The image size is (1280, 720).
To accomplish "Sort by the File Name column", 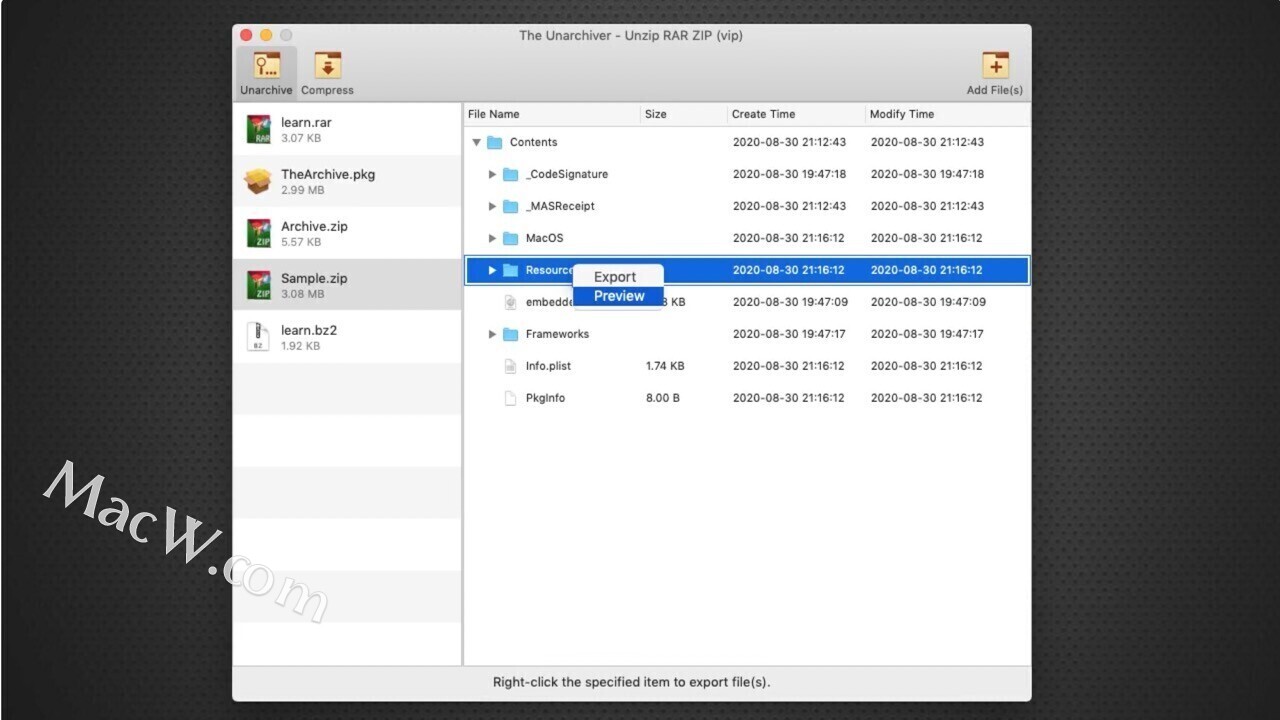I will coord(552,114).
